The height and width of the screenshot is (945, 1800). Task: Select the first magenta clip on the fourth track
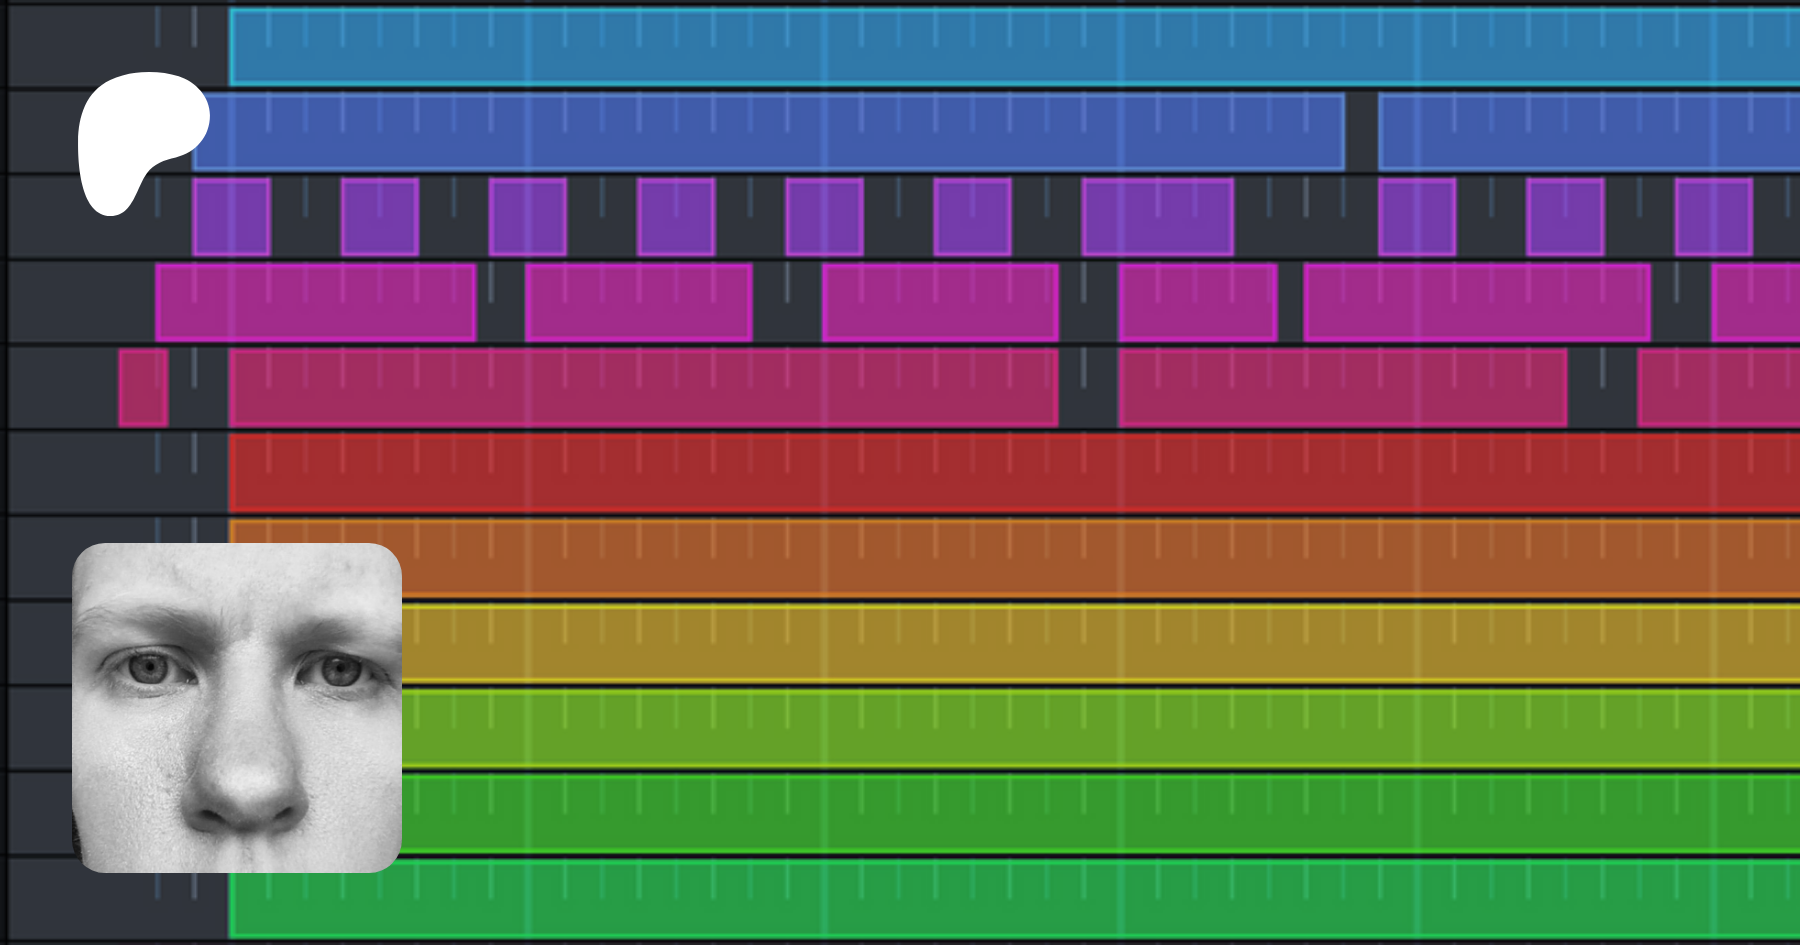tap(316, 302)
